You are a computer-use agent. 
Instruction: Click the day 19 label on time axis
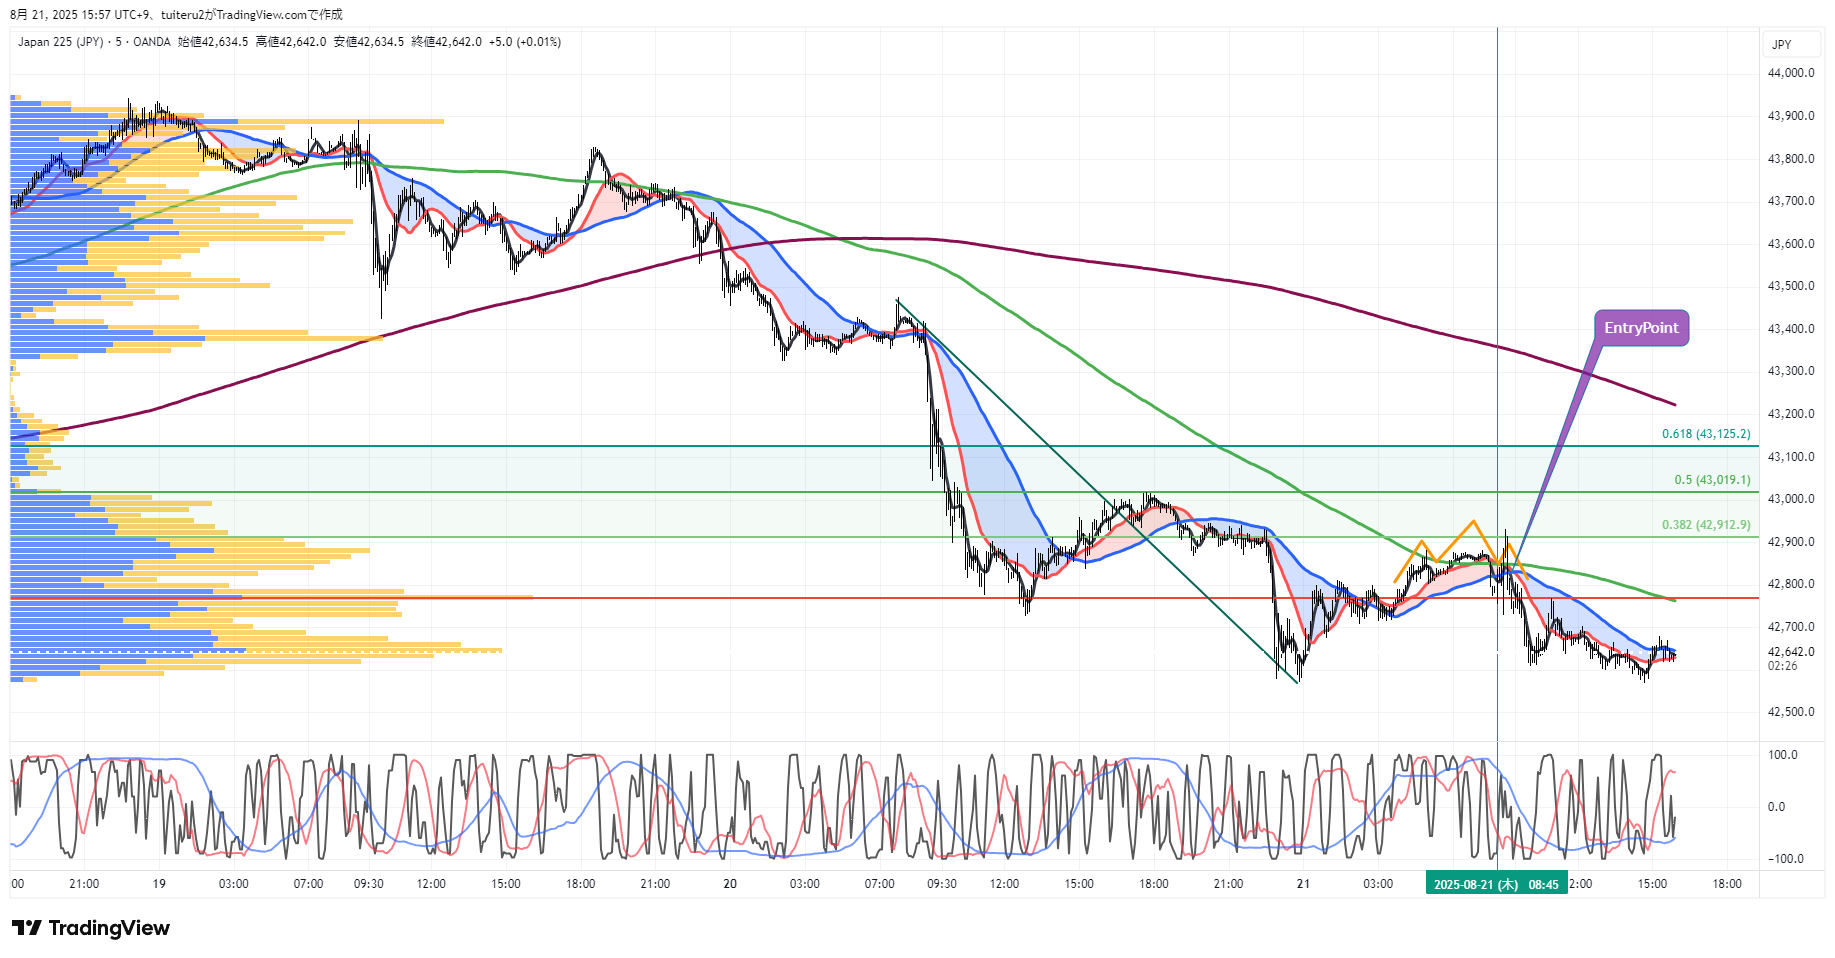(159, 884)
